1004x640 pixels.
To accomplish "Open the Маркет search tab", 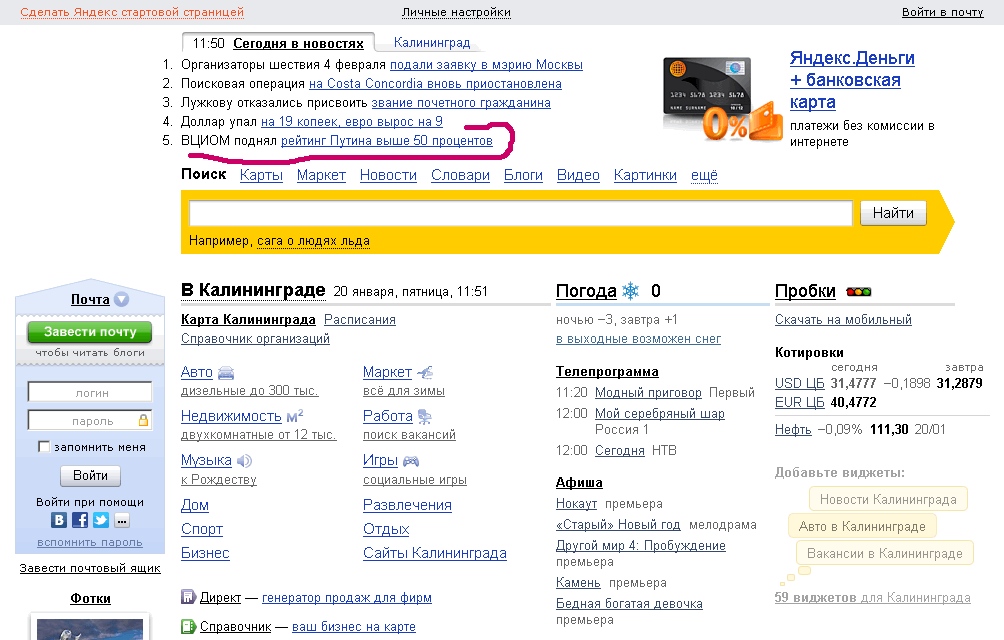I will coord(321,175).
